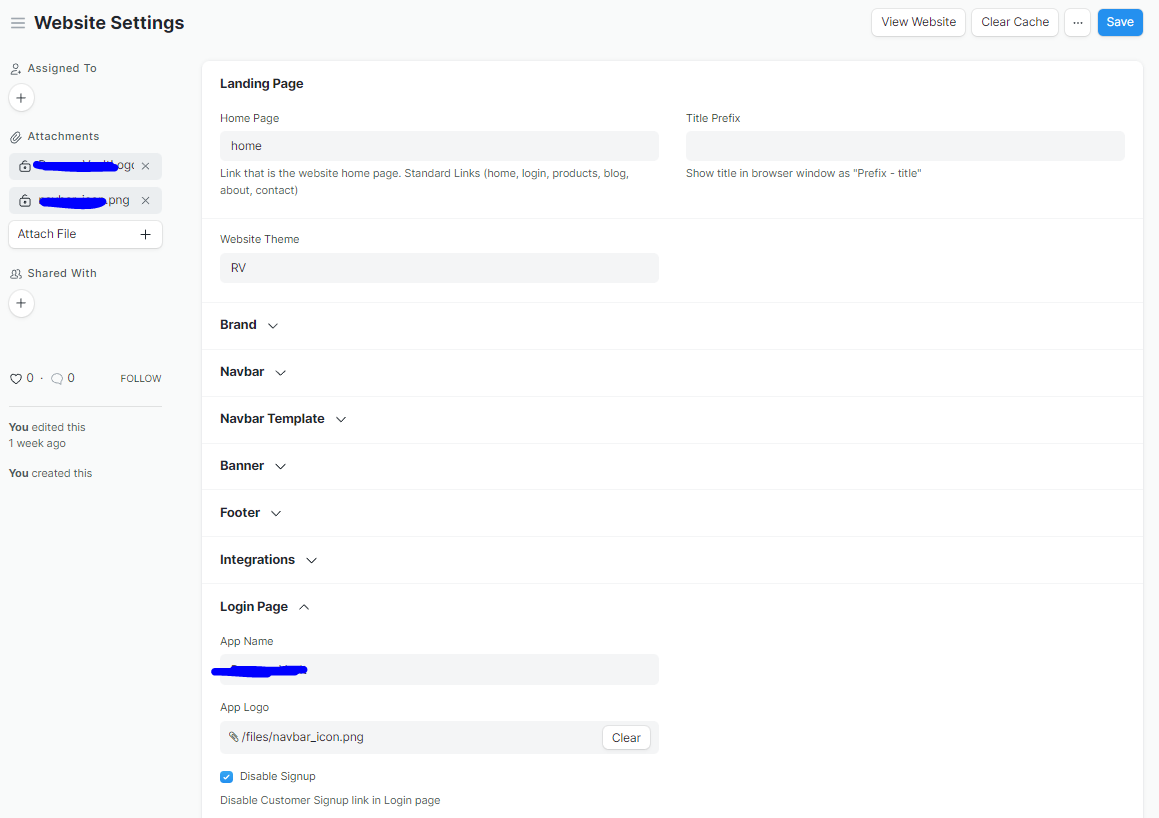Clear the App Logo file

626,738
